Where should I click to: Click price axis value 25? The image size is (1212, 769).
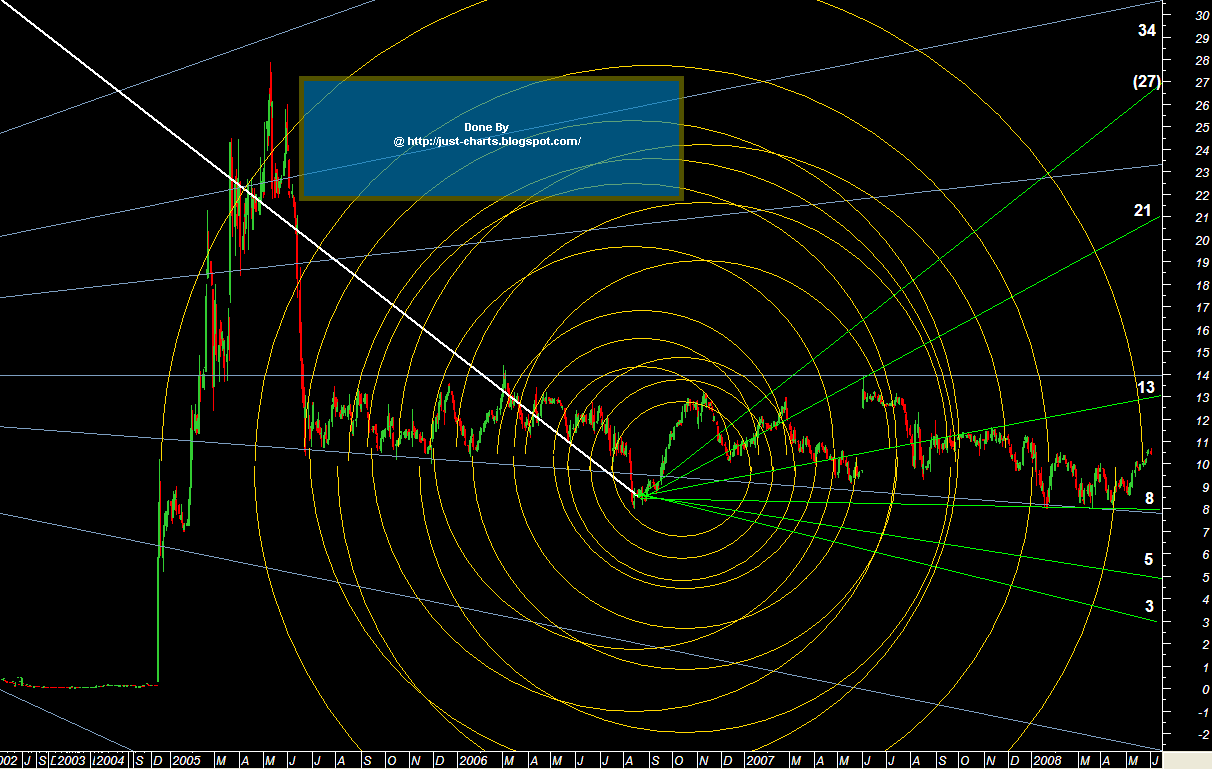pos(1202,128)
